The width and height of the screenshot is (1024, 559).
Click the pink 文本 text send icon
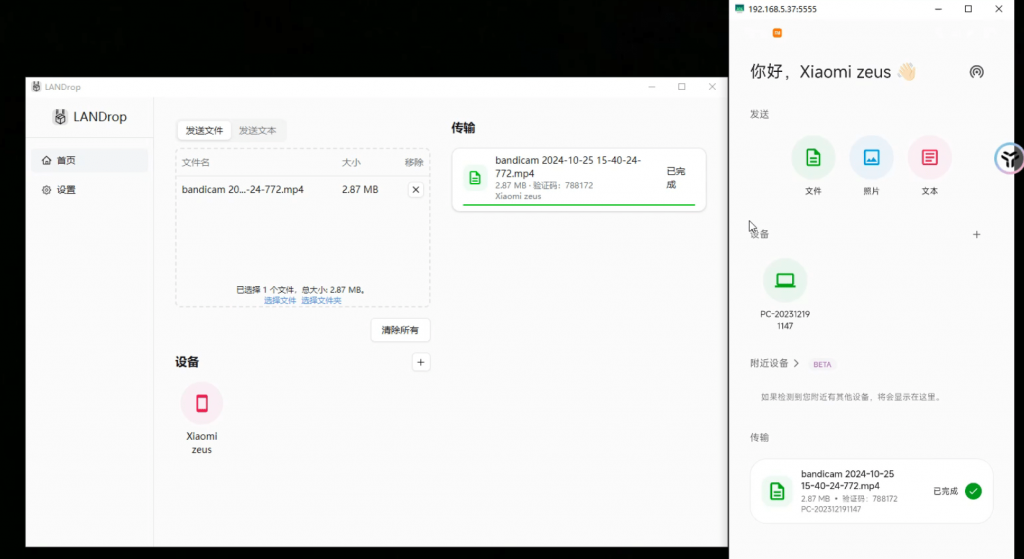(x=929, y=157)
